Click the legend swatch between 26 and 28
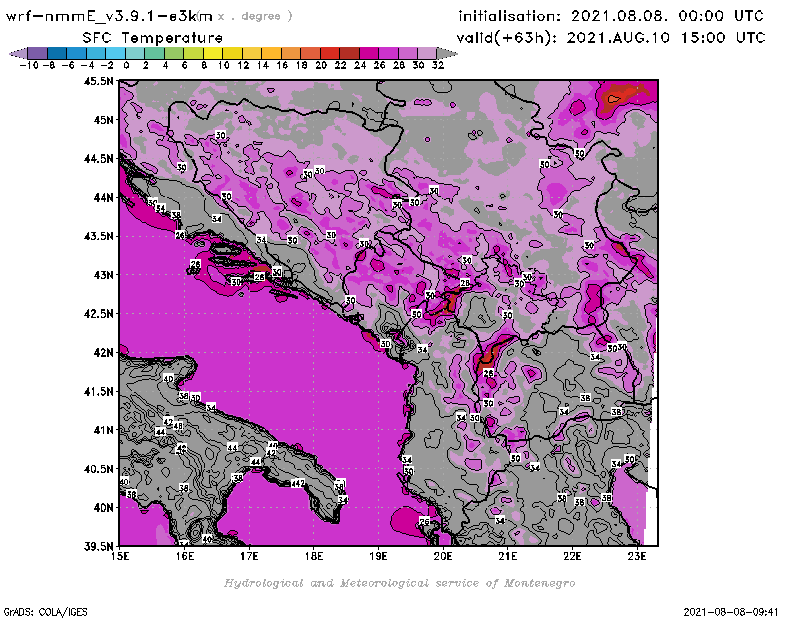800x618 pixels. tap(388, 53)
